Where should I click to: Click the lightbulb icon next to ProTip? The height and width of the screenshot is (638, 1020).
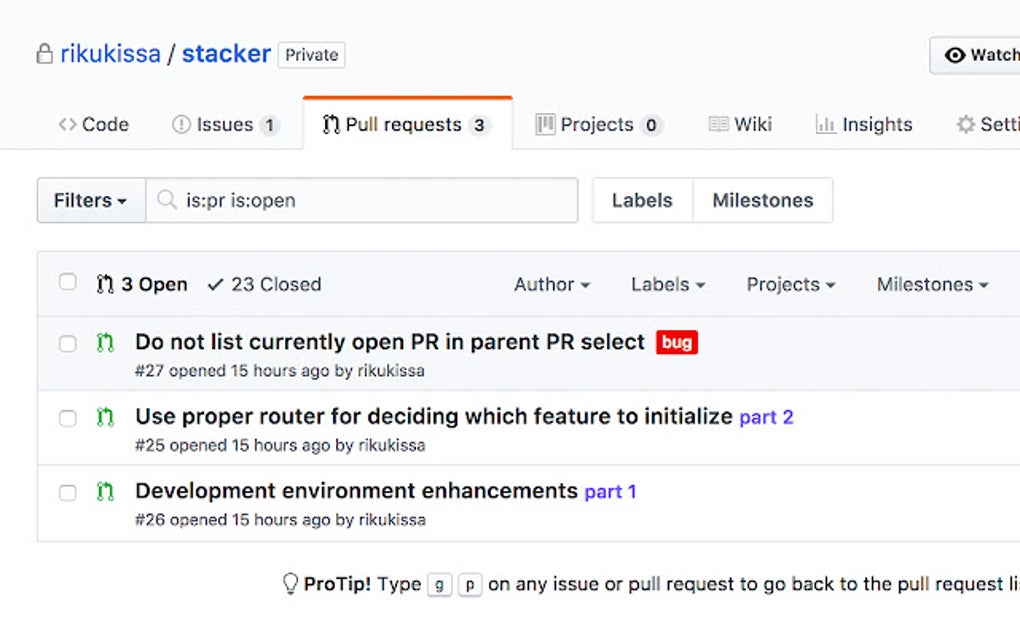point(289,584)
